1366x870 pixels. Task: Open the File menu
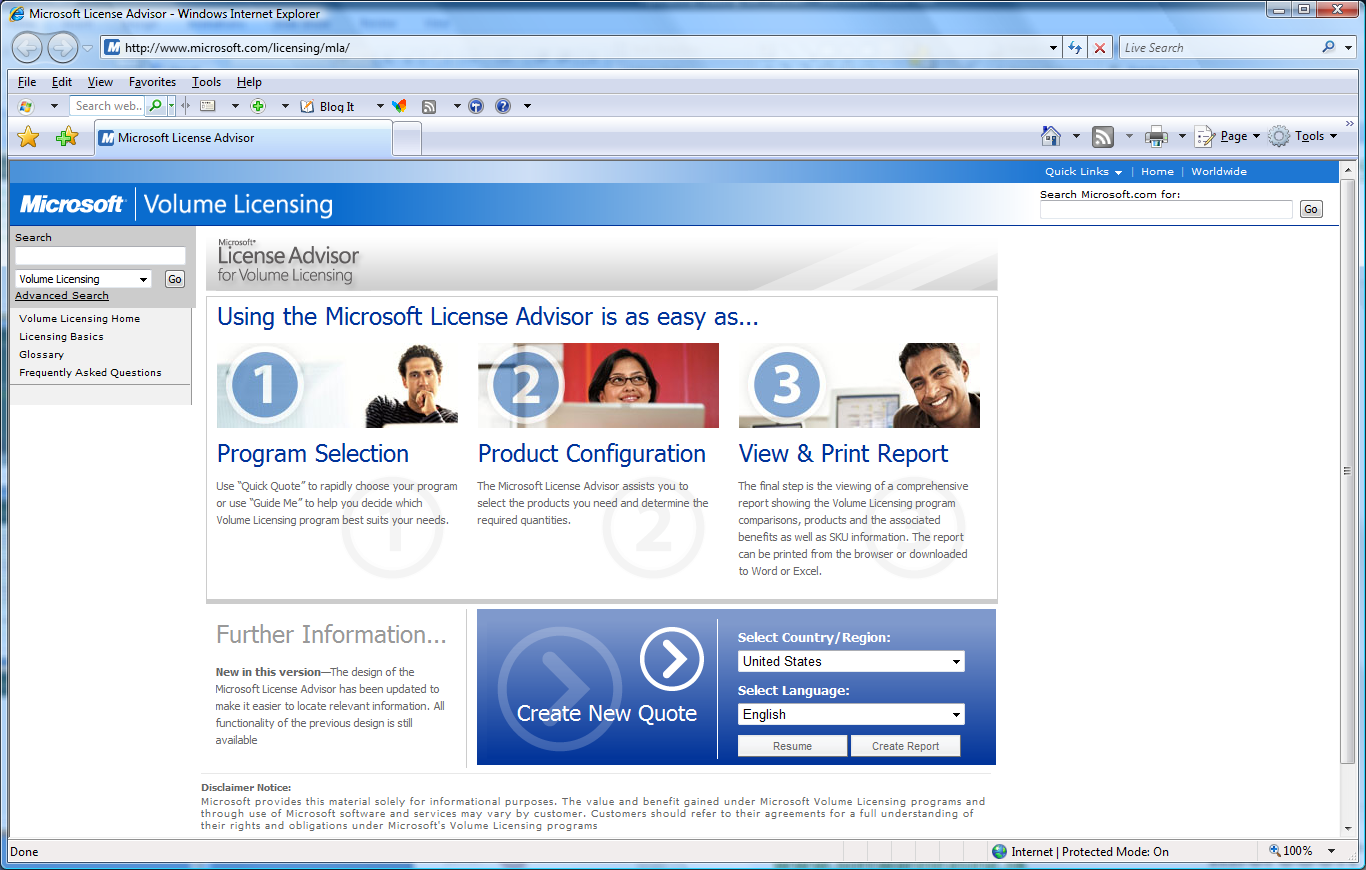click(27, 82)
